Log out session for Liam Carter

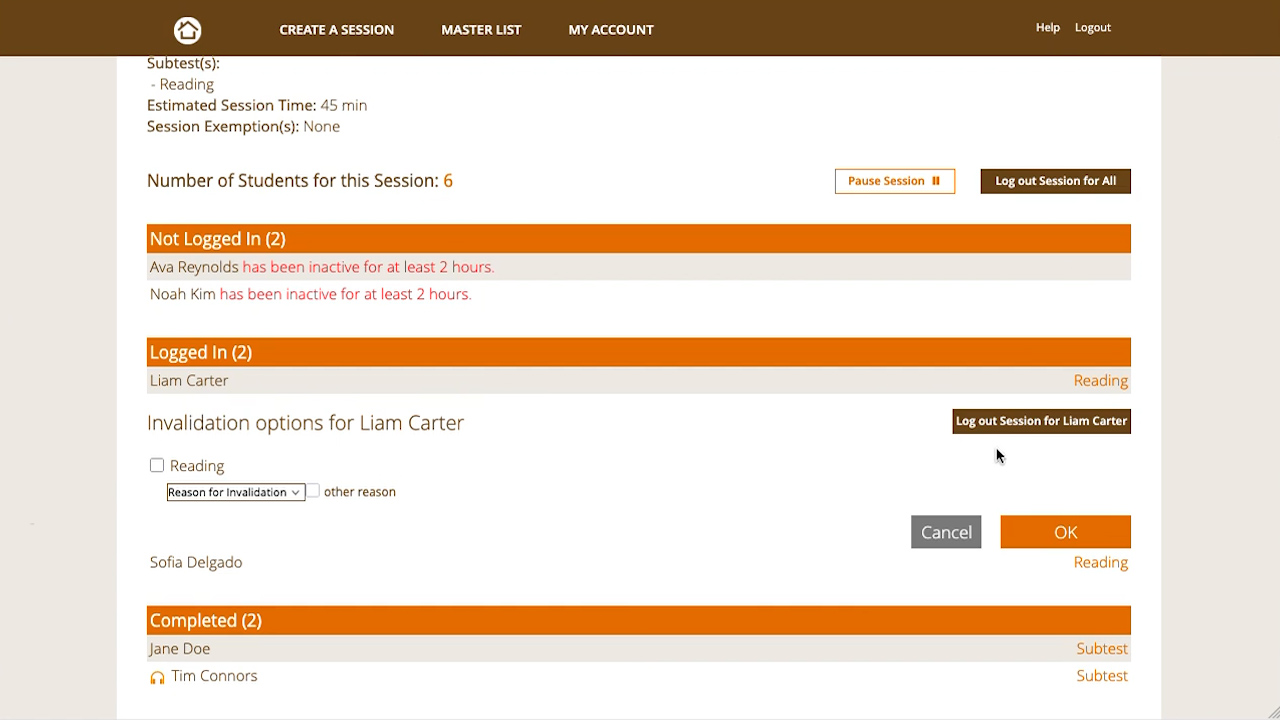click(1041, 421)
